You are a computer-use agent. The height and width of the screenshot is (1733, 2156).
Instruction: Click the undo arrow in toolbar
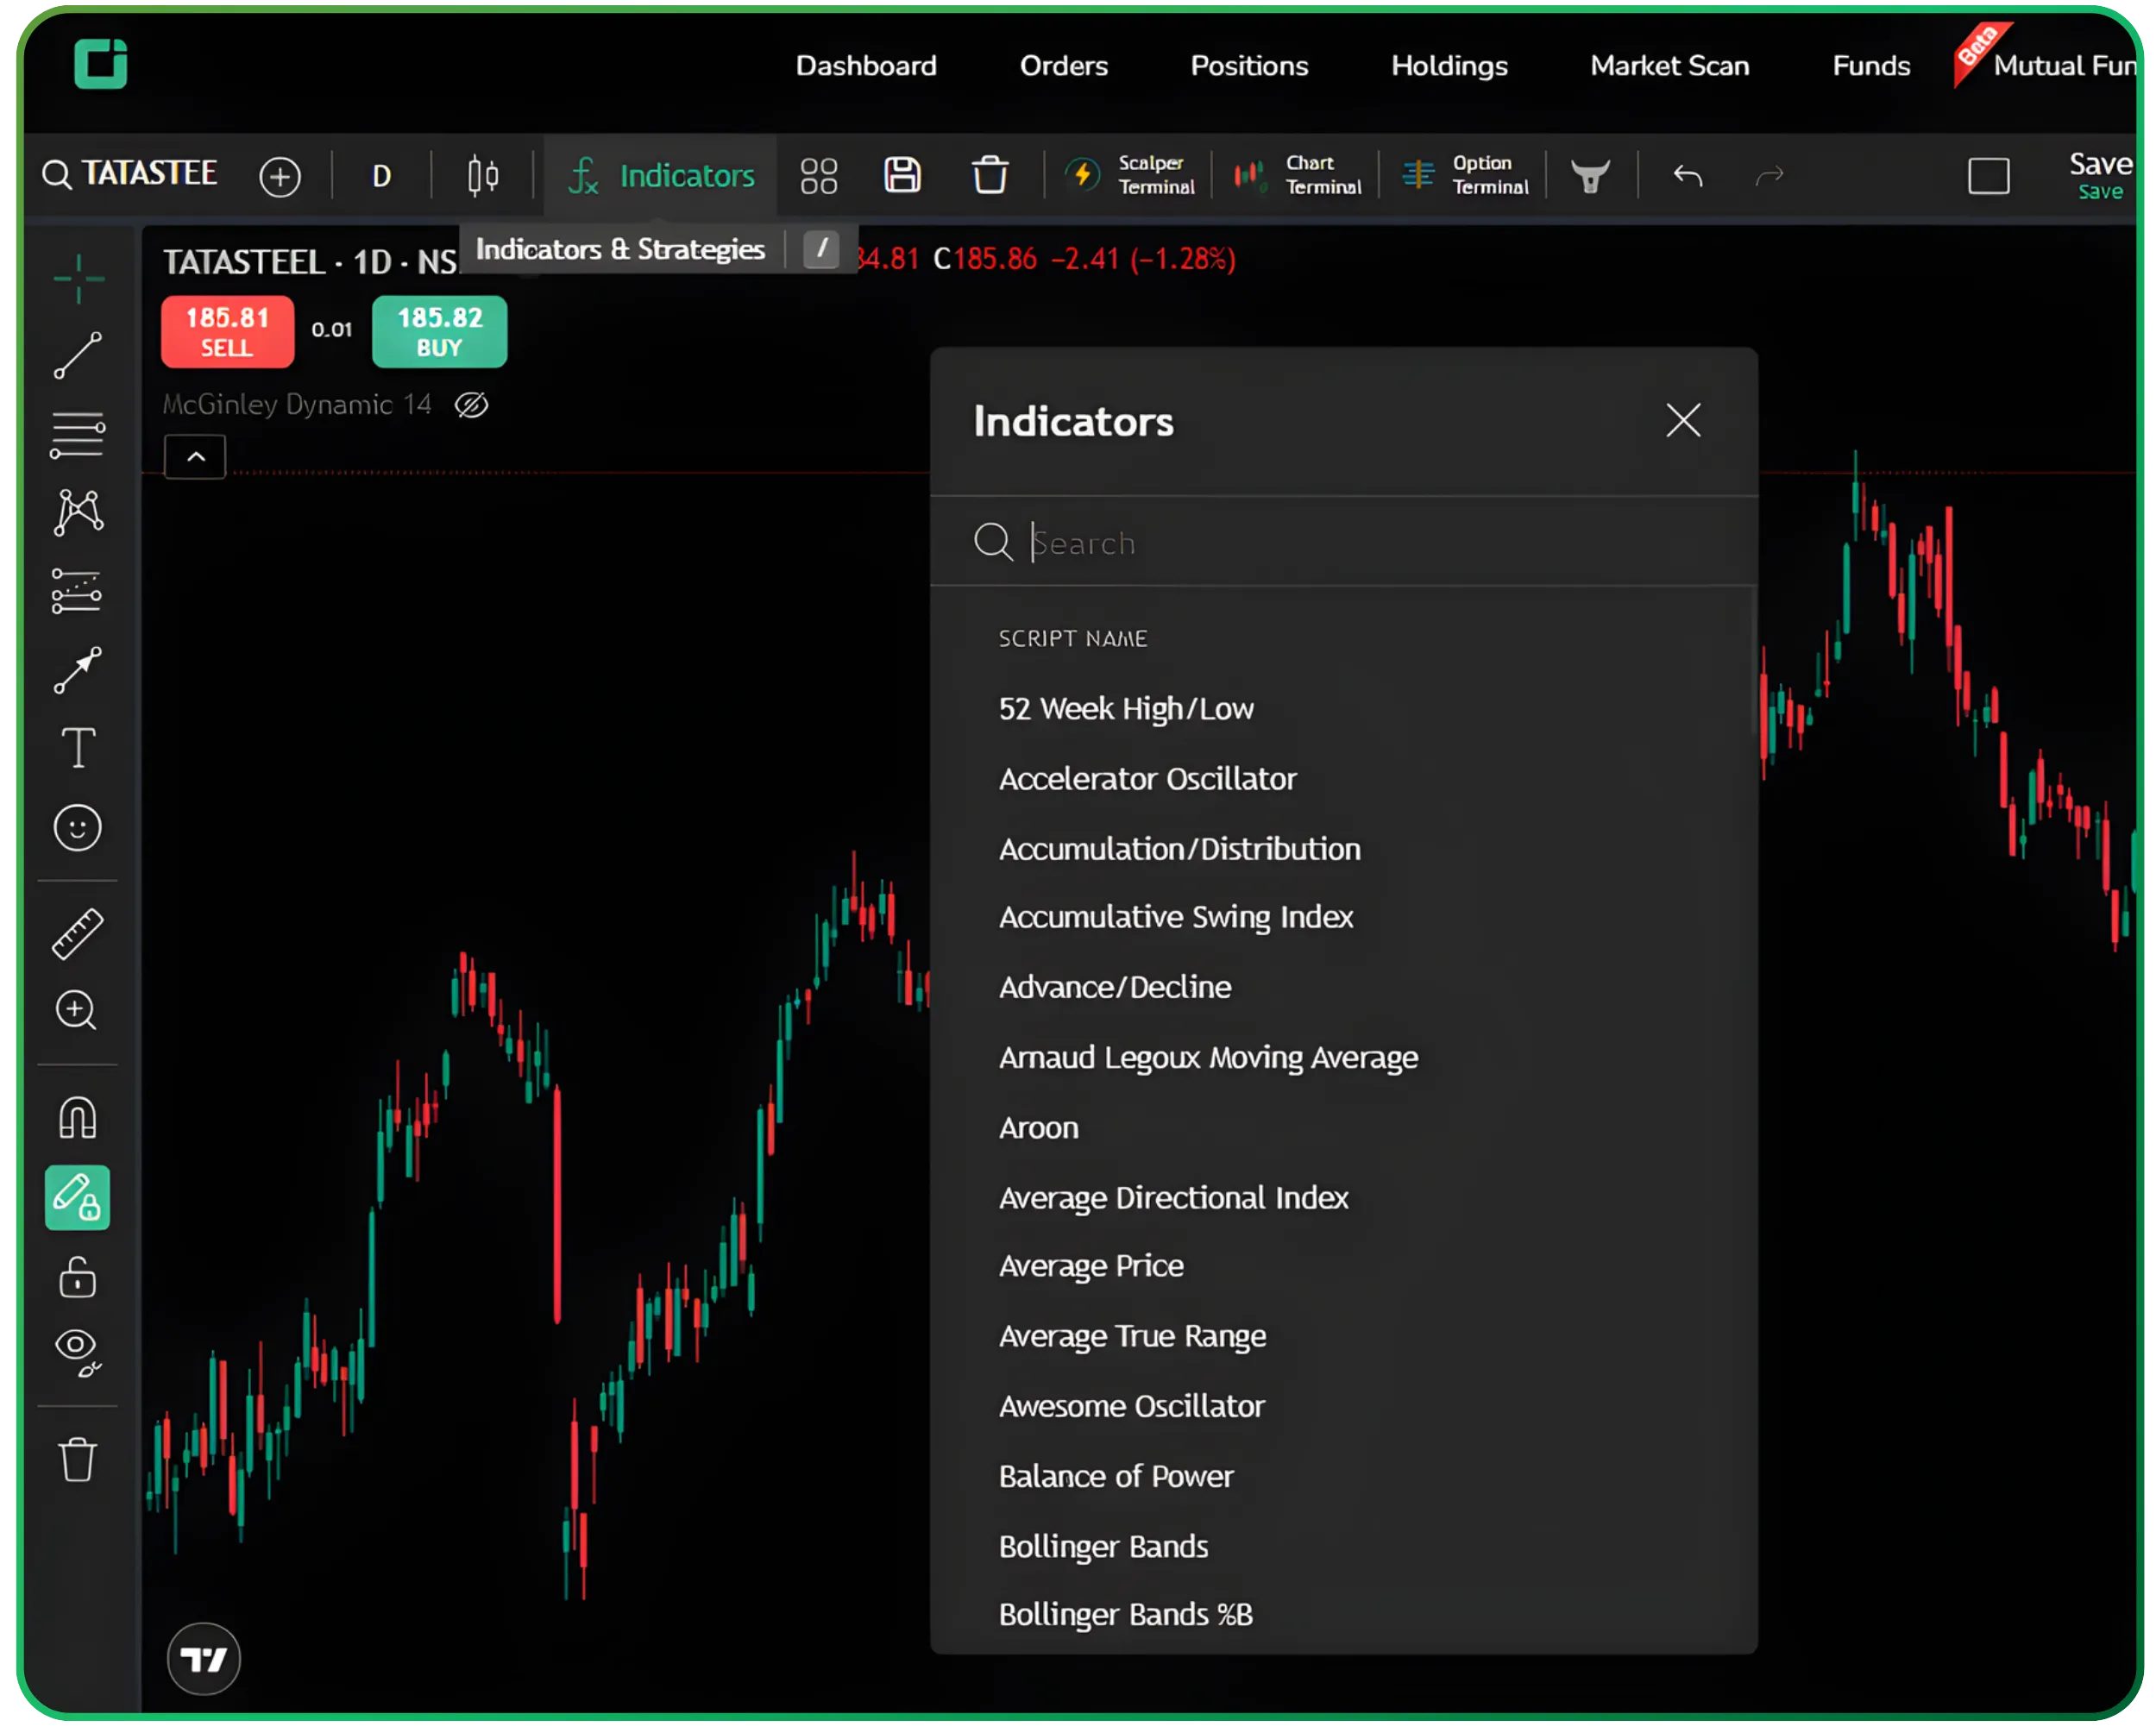1688,177
